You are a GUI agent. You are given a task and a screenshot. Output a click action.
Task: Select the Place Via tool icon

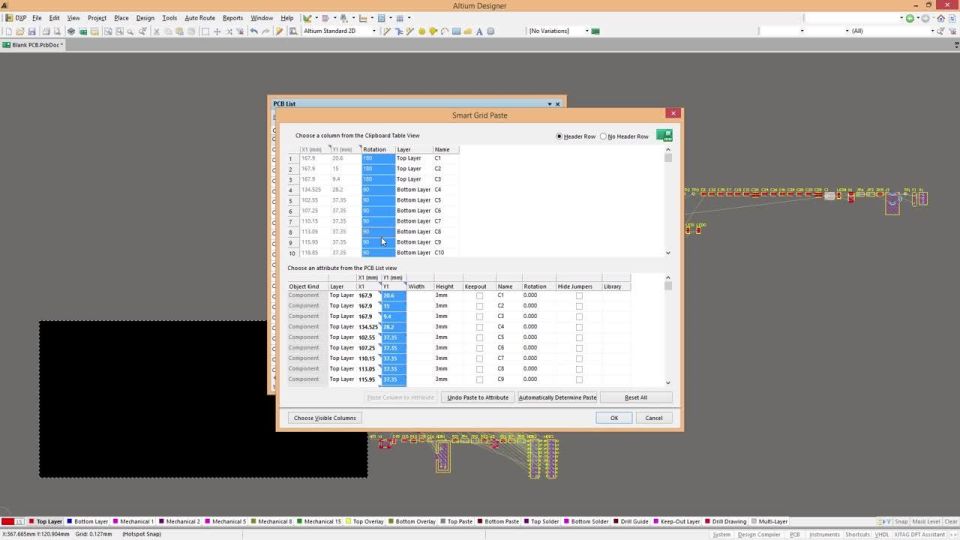(433, 31)
